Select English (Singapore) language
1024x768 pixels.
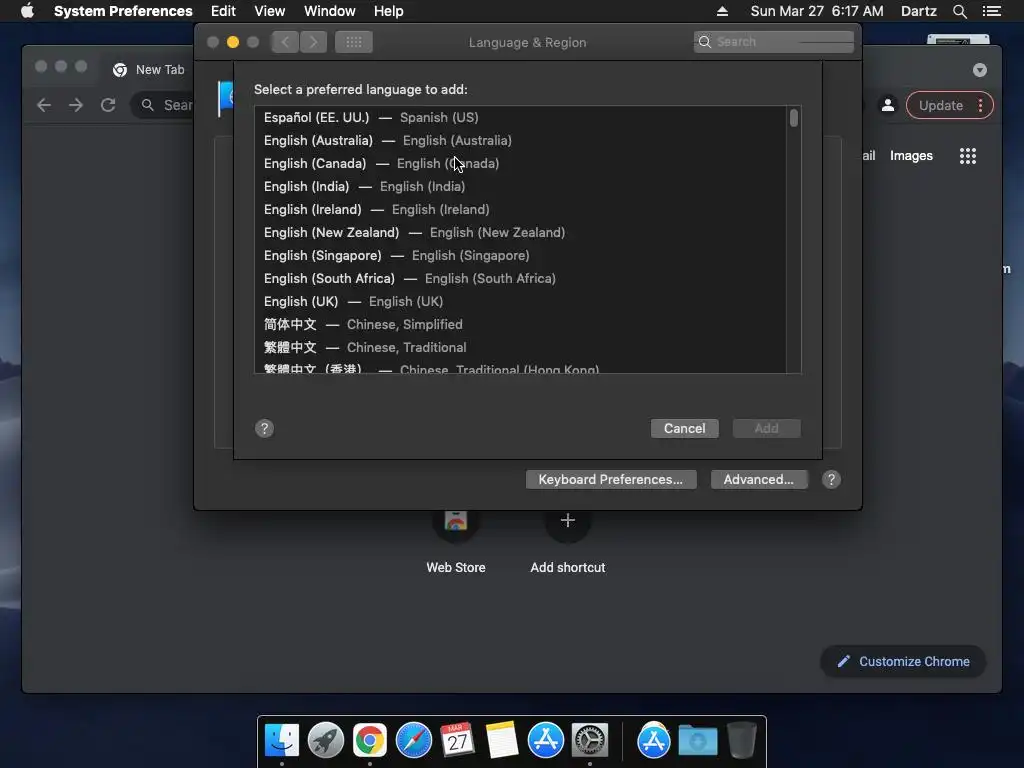(520, 255)
